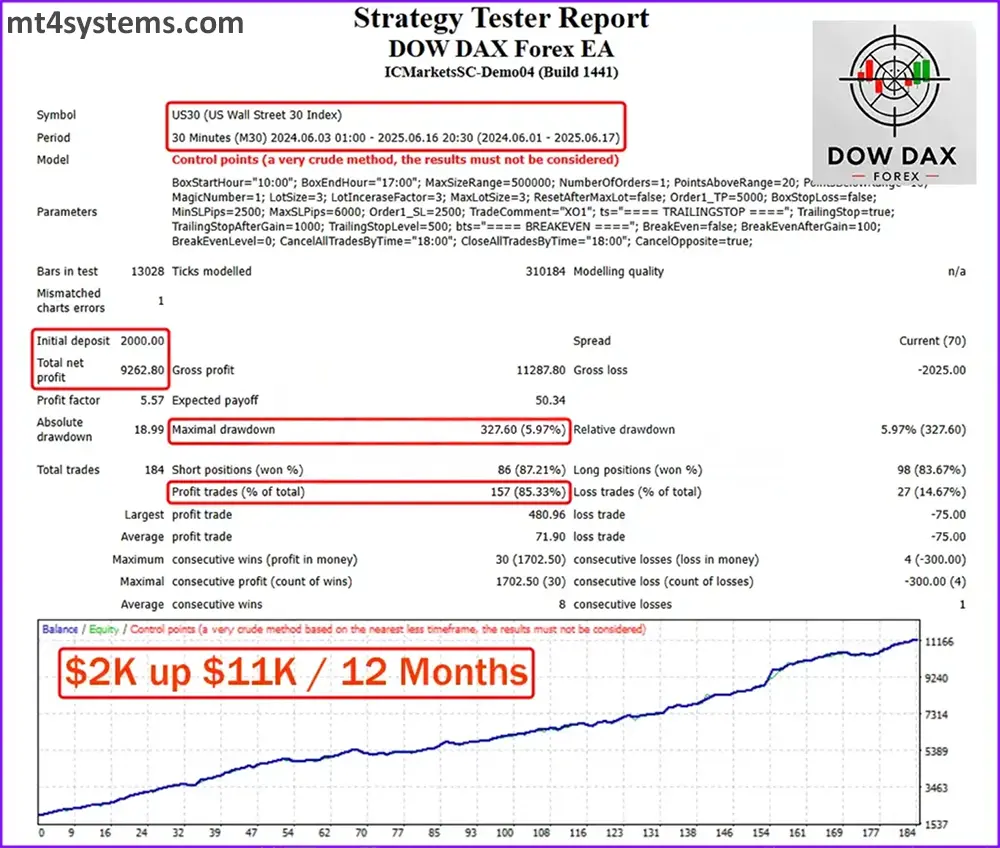Click the red Control points model warning
This screenshot has width=1000, height=848.
395,160
